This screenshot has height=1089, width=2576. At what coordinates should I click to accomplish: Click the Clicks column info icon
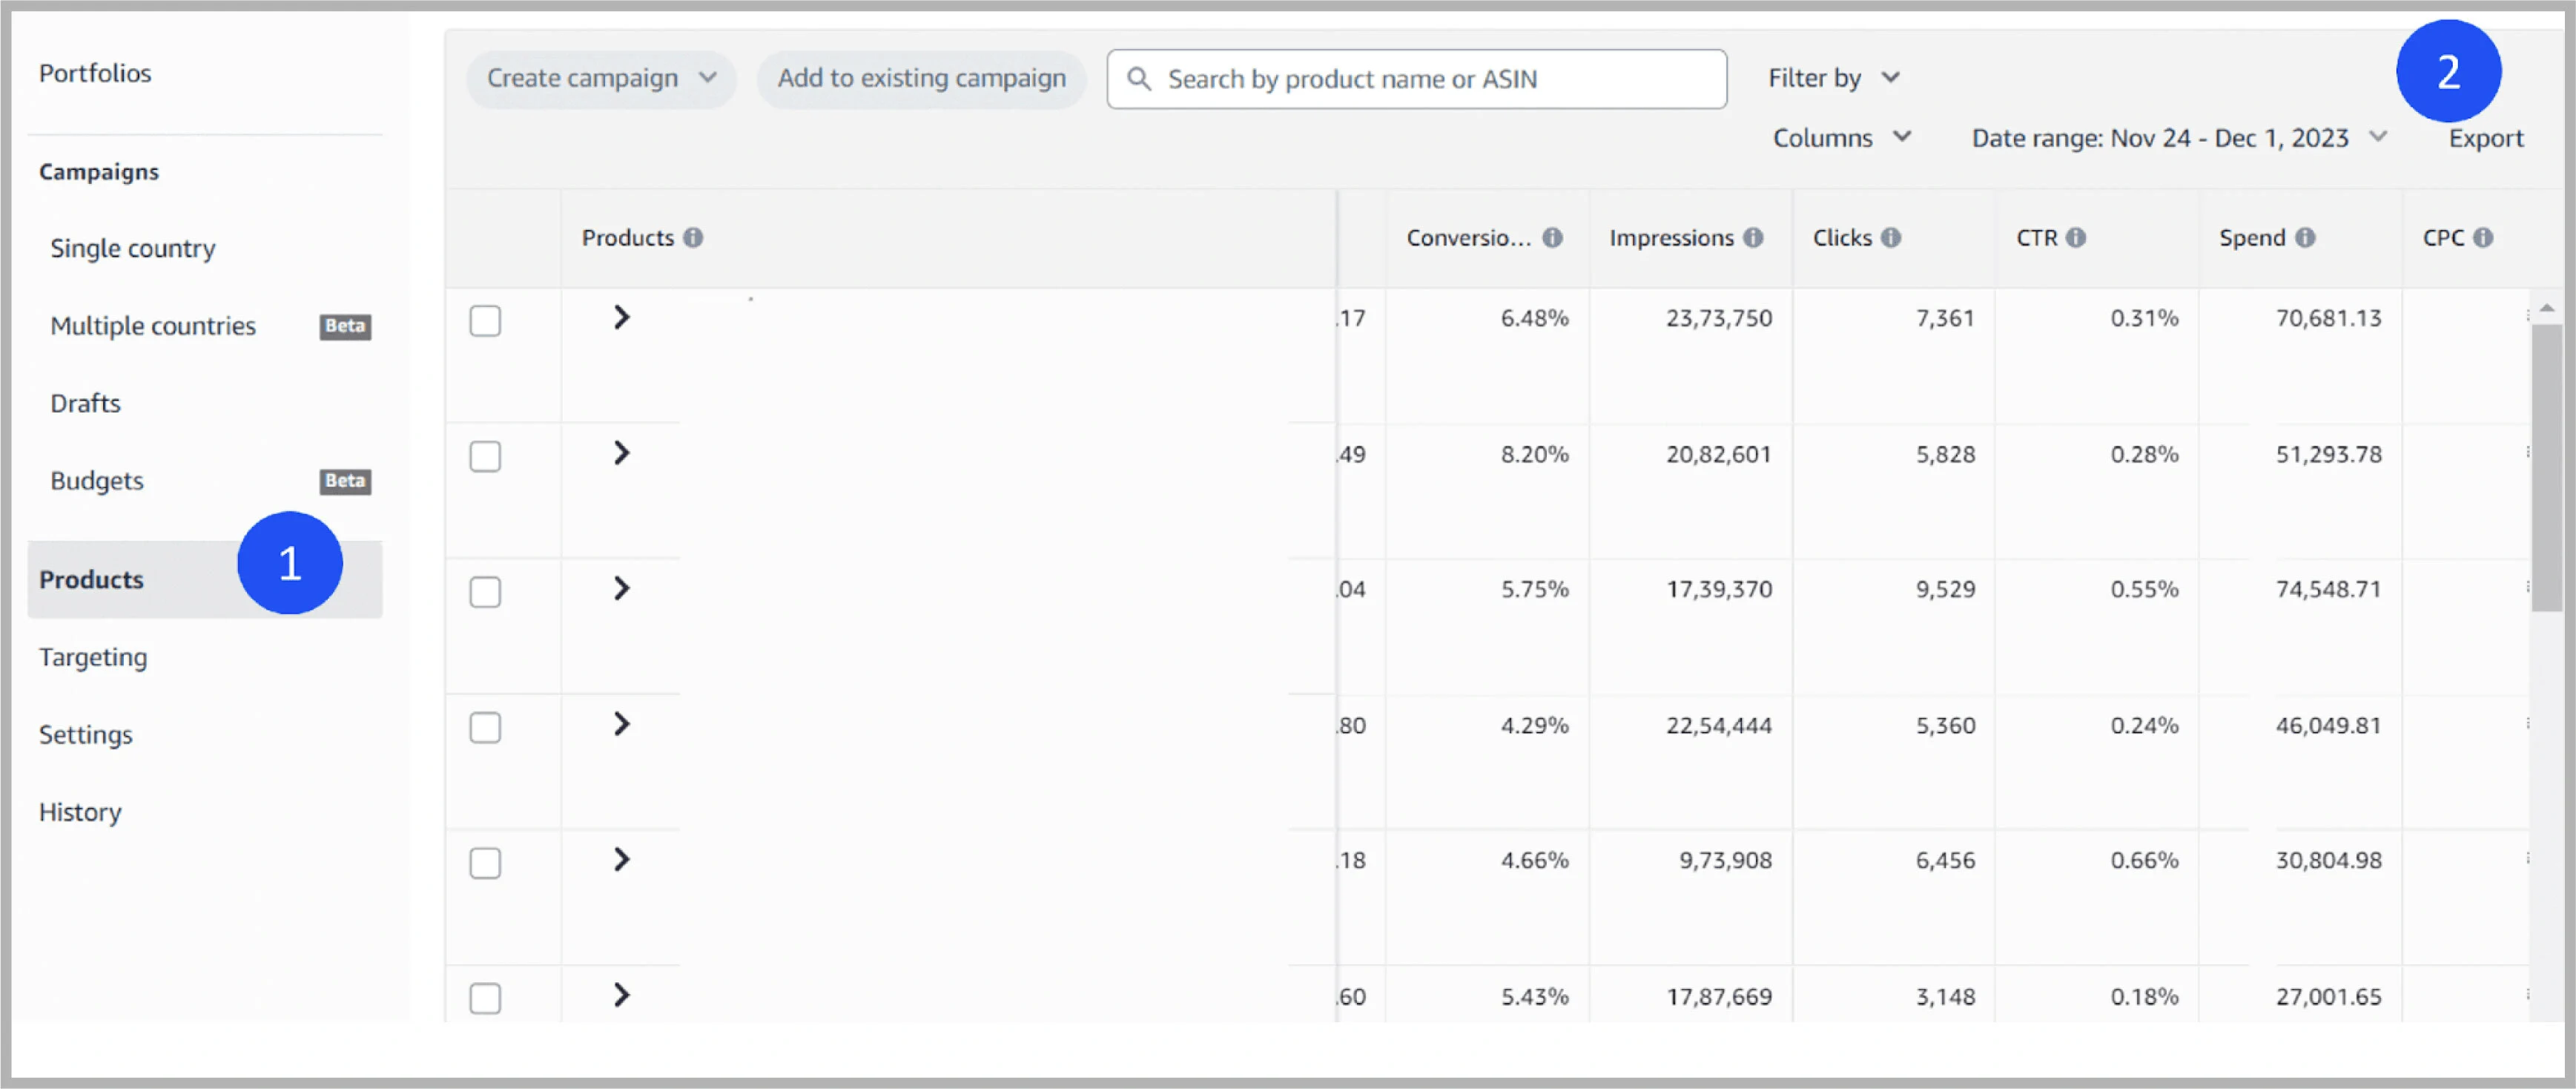click(1890, 237)
